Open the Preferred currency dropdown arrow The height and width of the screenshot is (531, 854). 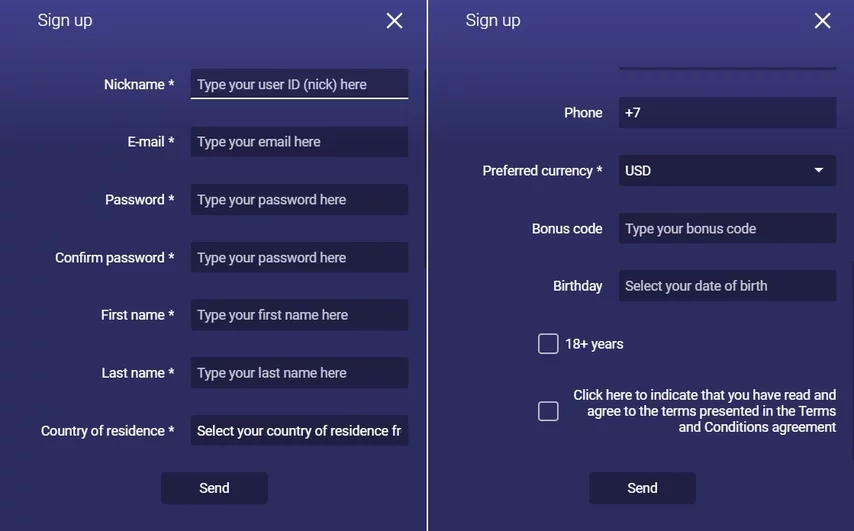point(818,171)
